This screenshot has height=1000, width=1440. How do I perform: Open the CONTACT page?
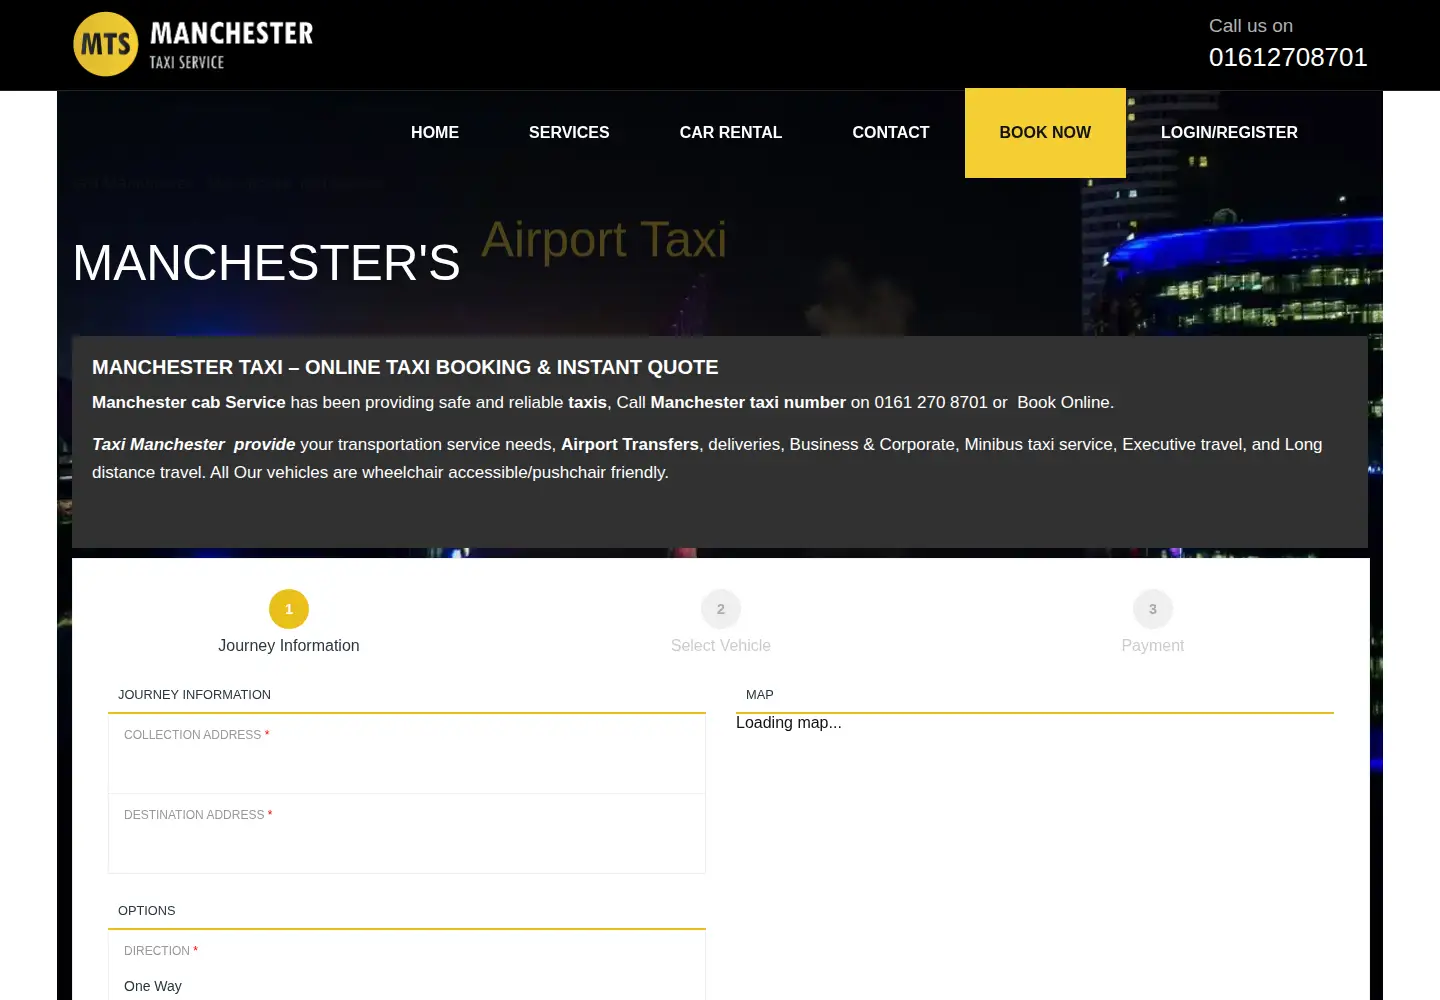pos(891,132)
